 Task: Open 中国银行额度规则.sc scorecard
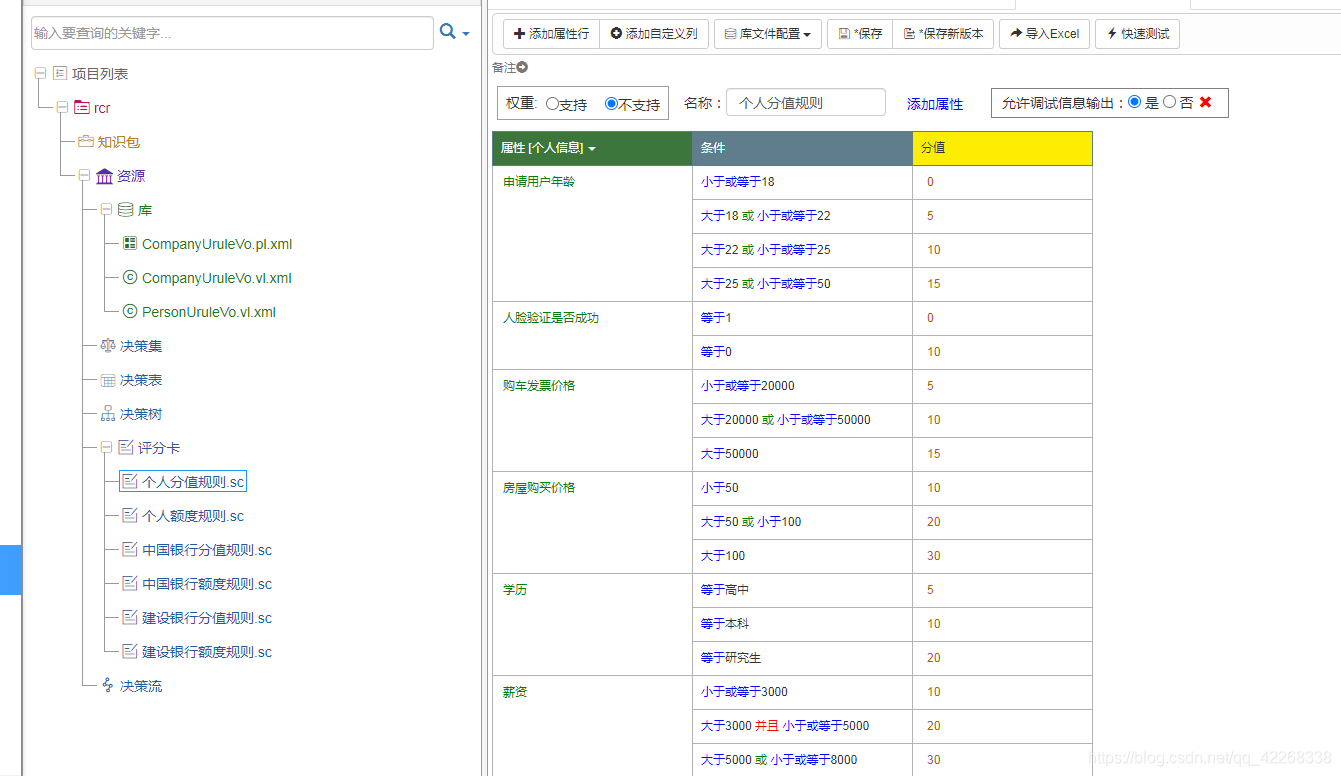(207, 584)
